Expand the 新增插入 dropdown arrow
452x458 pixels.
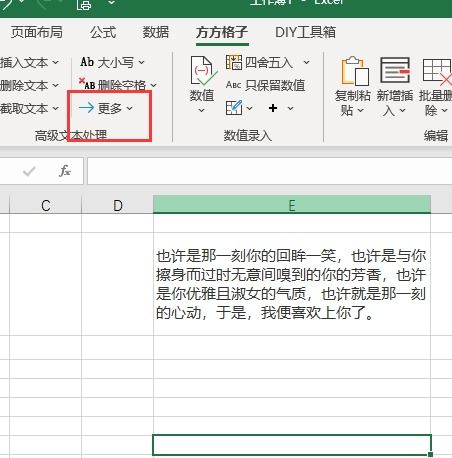coord(402,110)
